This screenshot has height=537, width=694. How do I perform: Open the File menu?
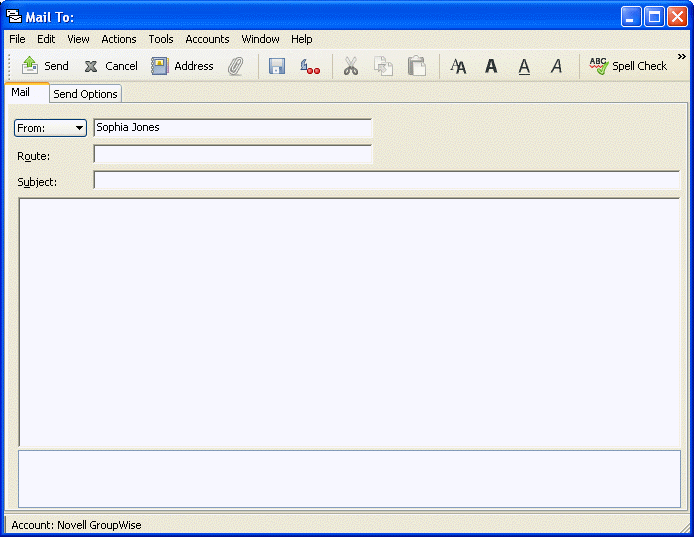17,39
